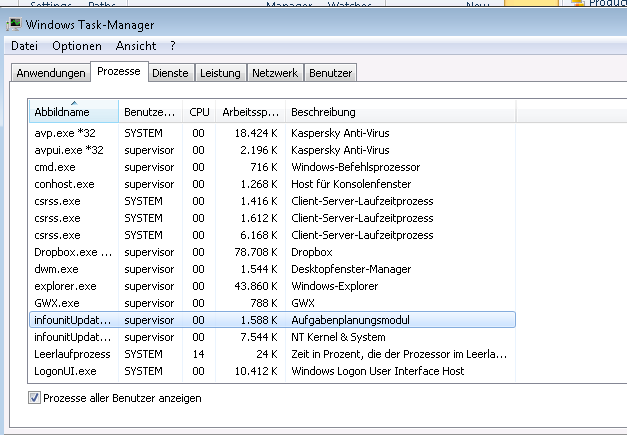Select csrss.exe using 1.612 K
627x435 pixels.
(272, 218)
